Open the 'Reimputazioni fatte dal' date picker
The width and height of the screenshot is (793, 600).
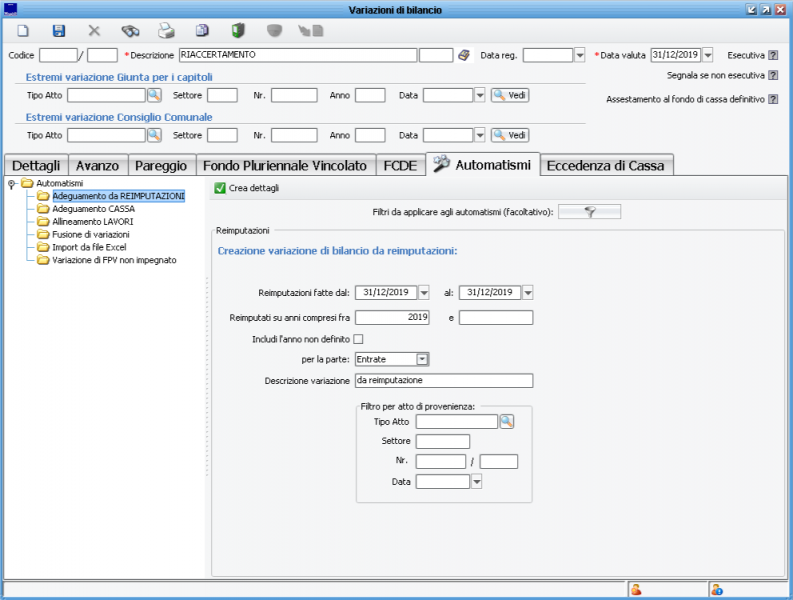[423, 292]
